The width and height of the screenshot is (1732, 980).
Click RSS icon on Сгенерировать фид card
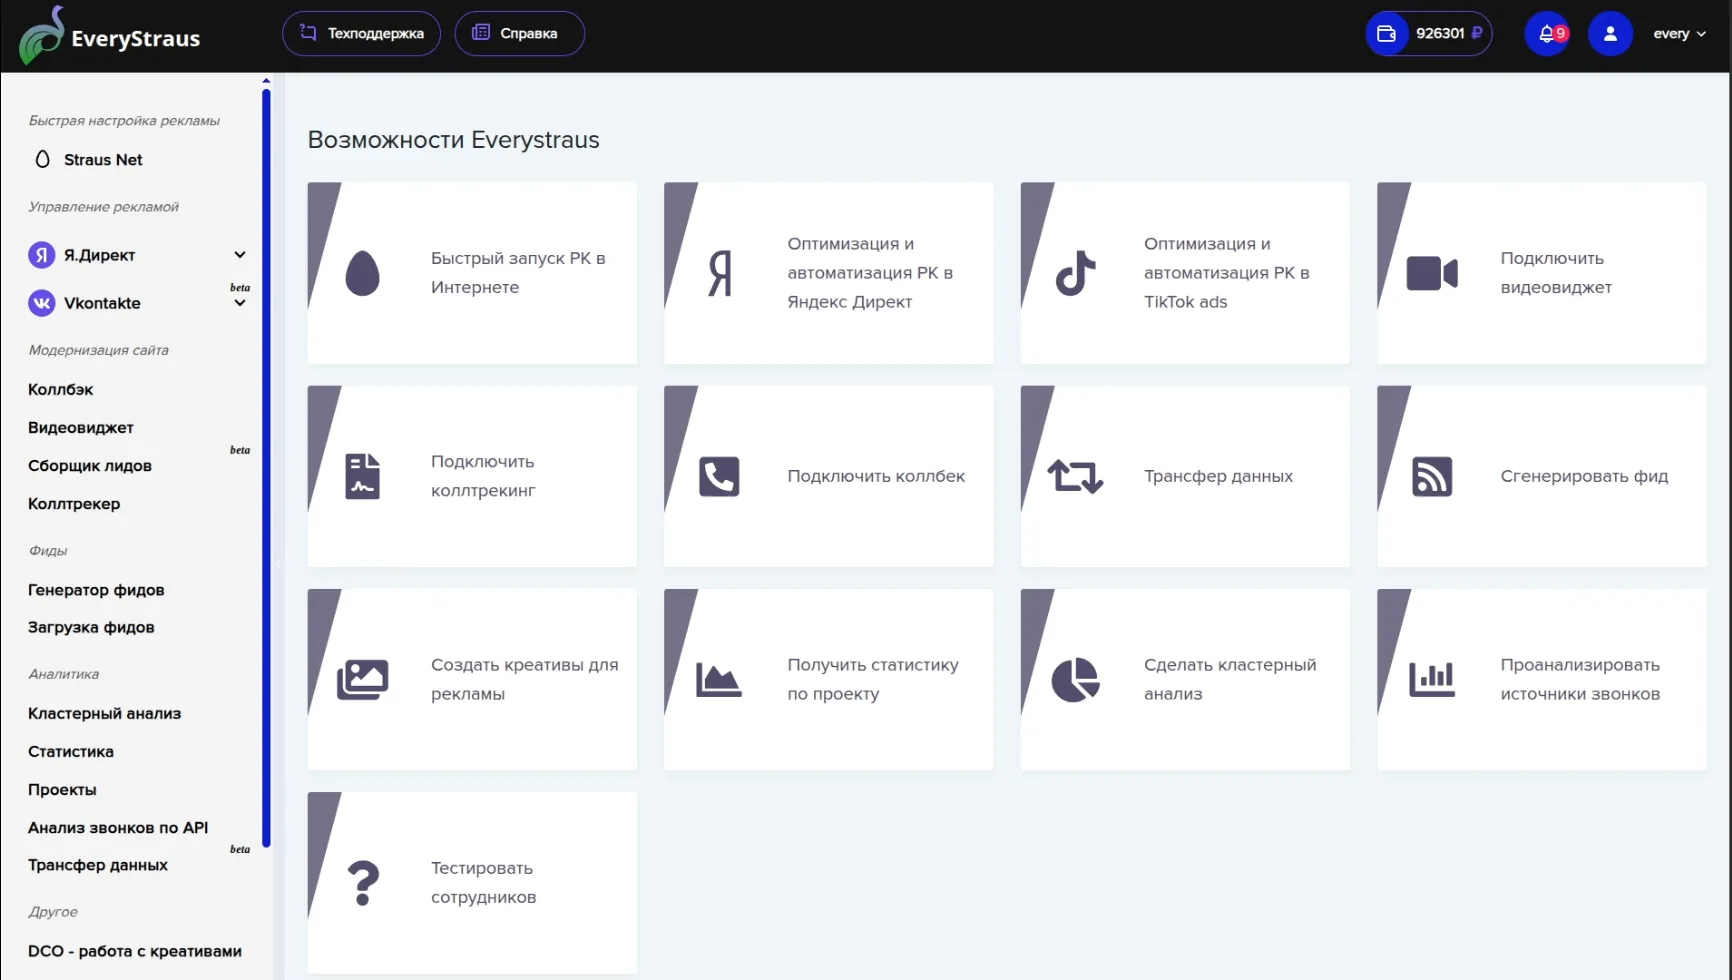tap(1432, 476)
